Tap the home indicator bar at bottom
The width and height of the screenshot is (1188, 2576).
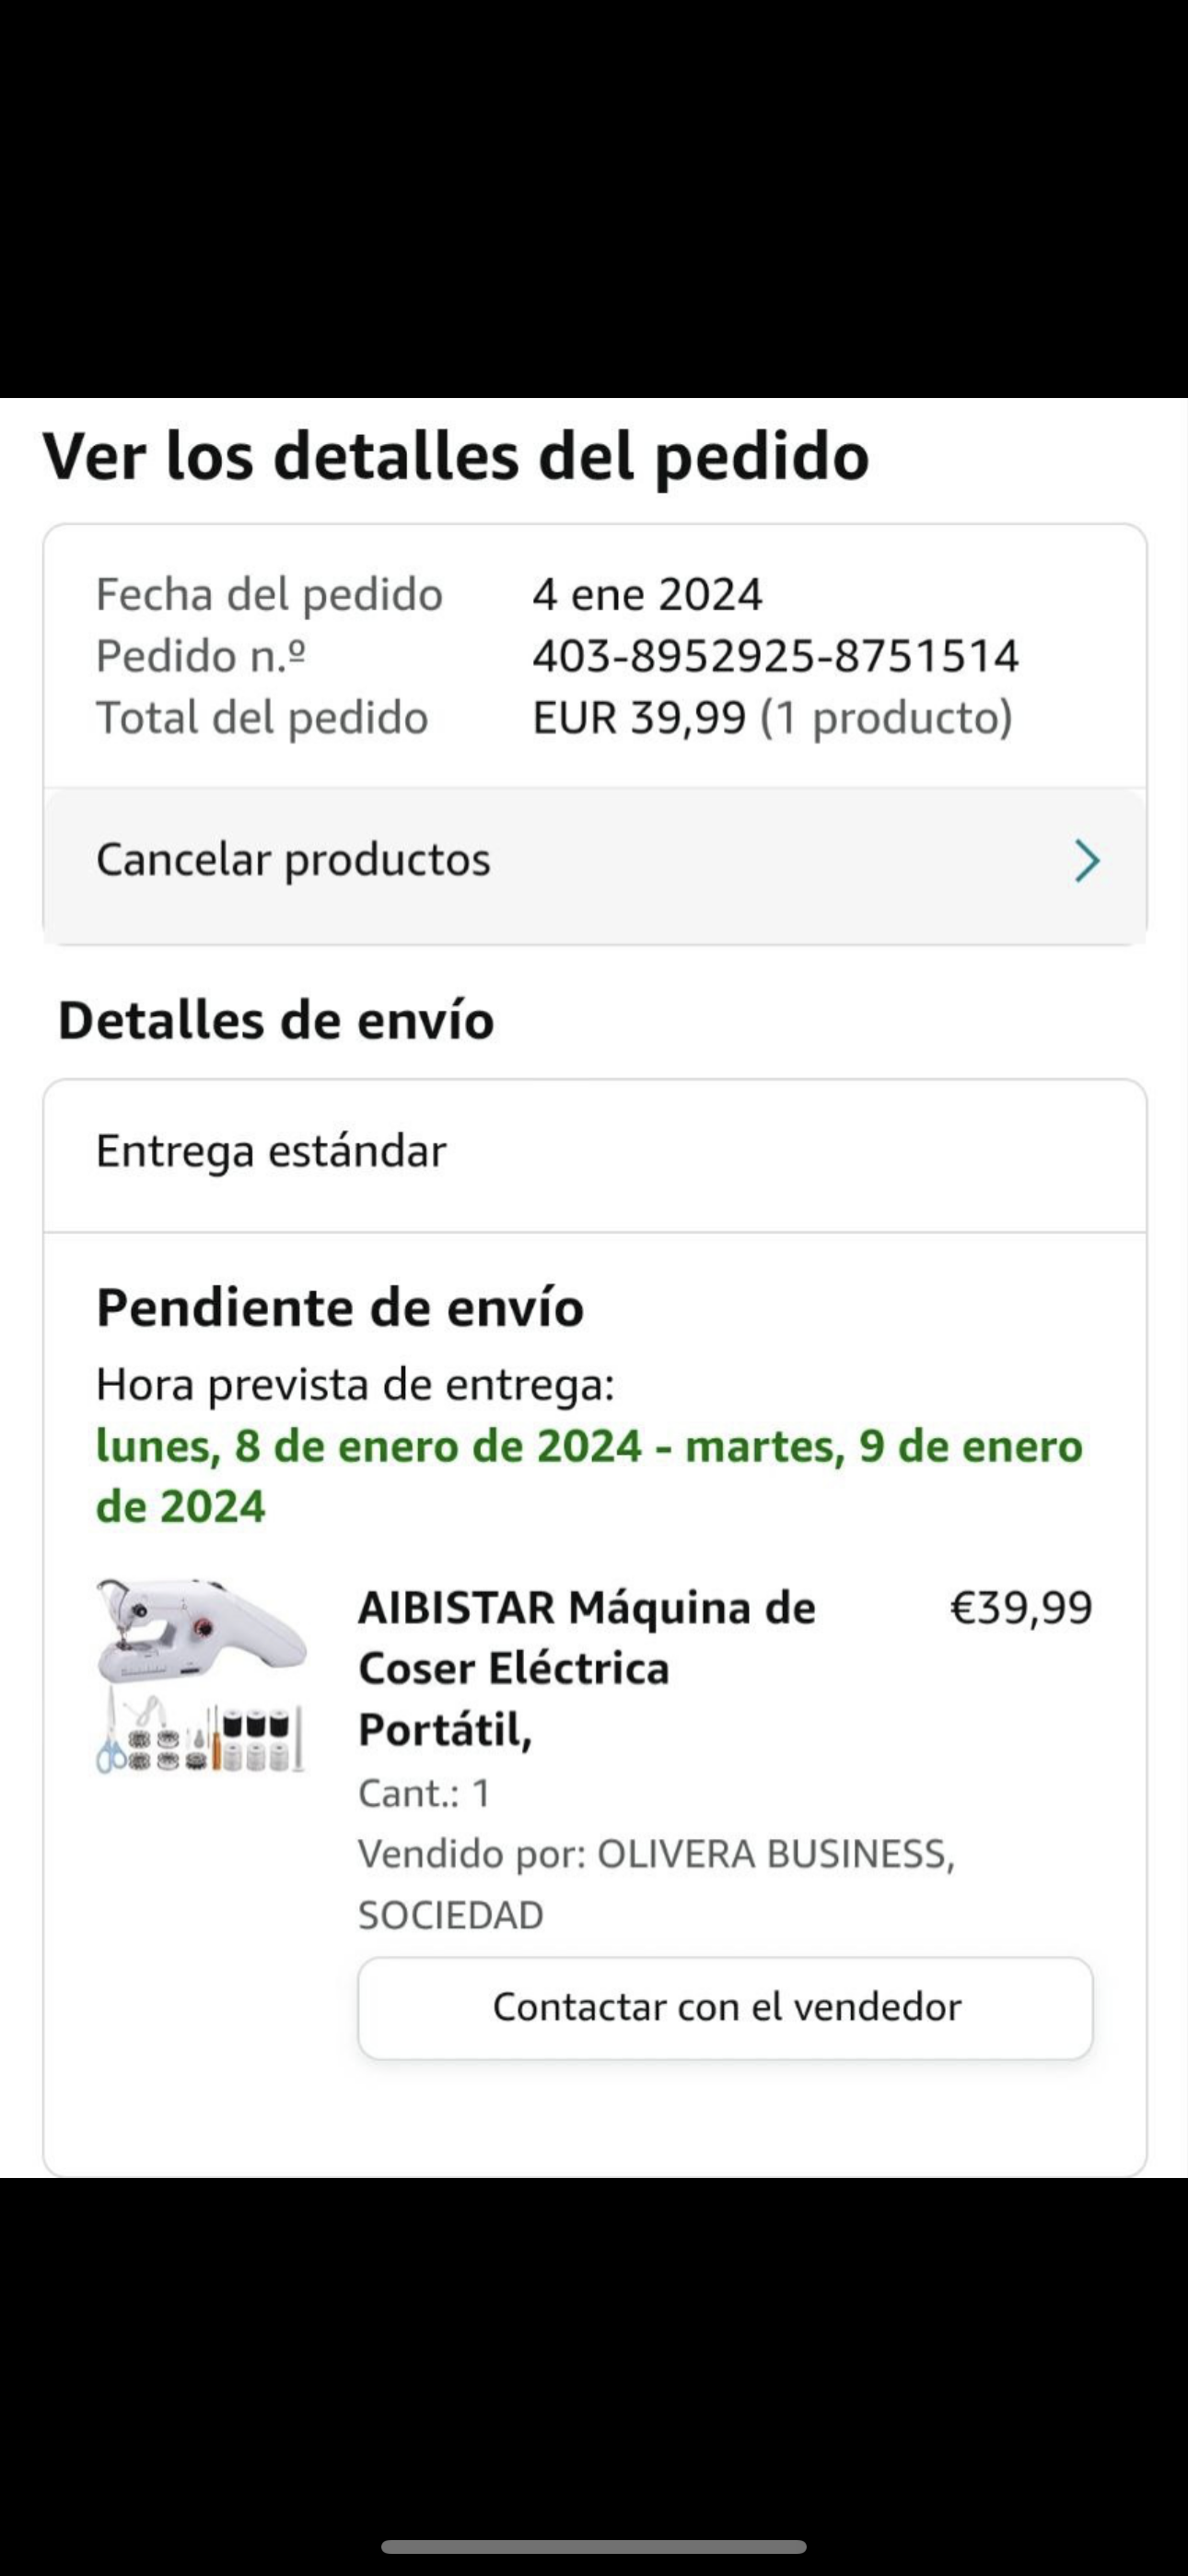click(594, 2546)
